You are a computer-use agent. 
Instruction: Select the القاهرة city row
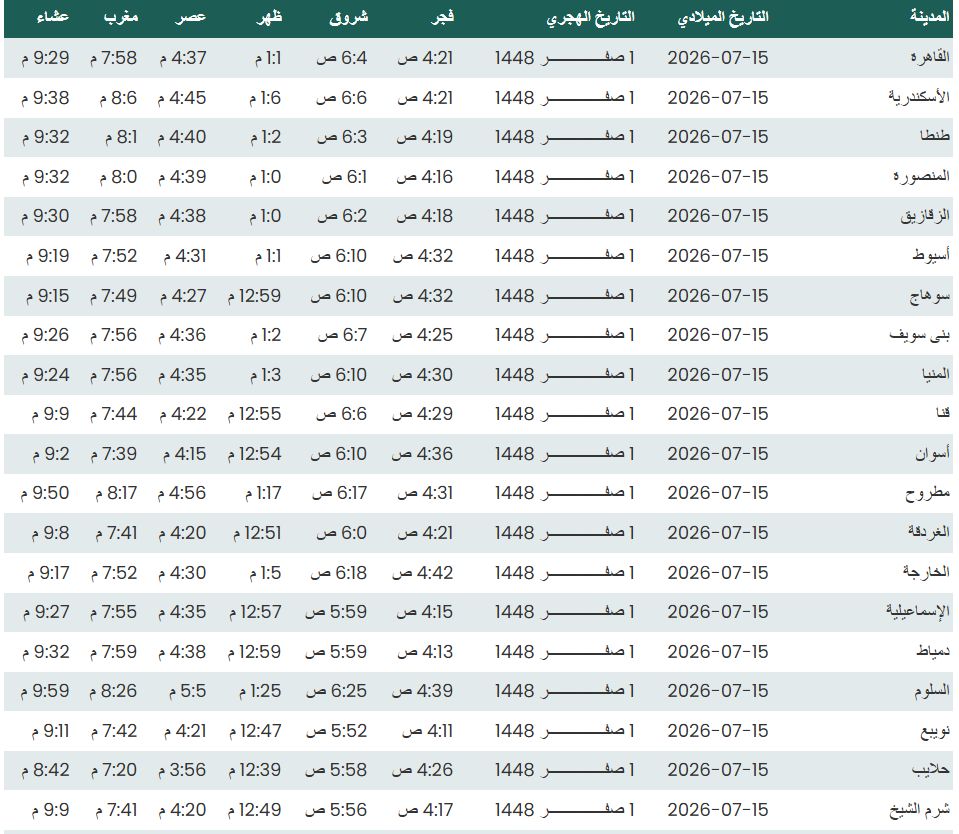(x=478, y=58)
